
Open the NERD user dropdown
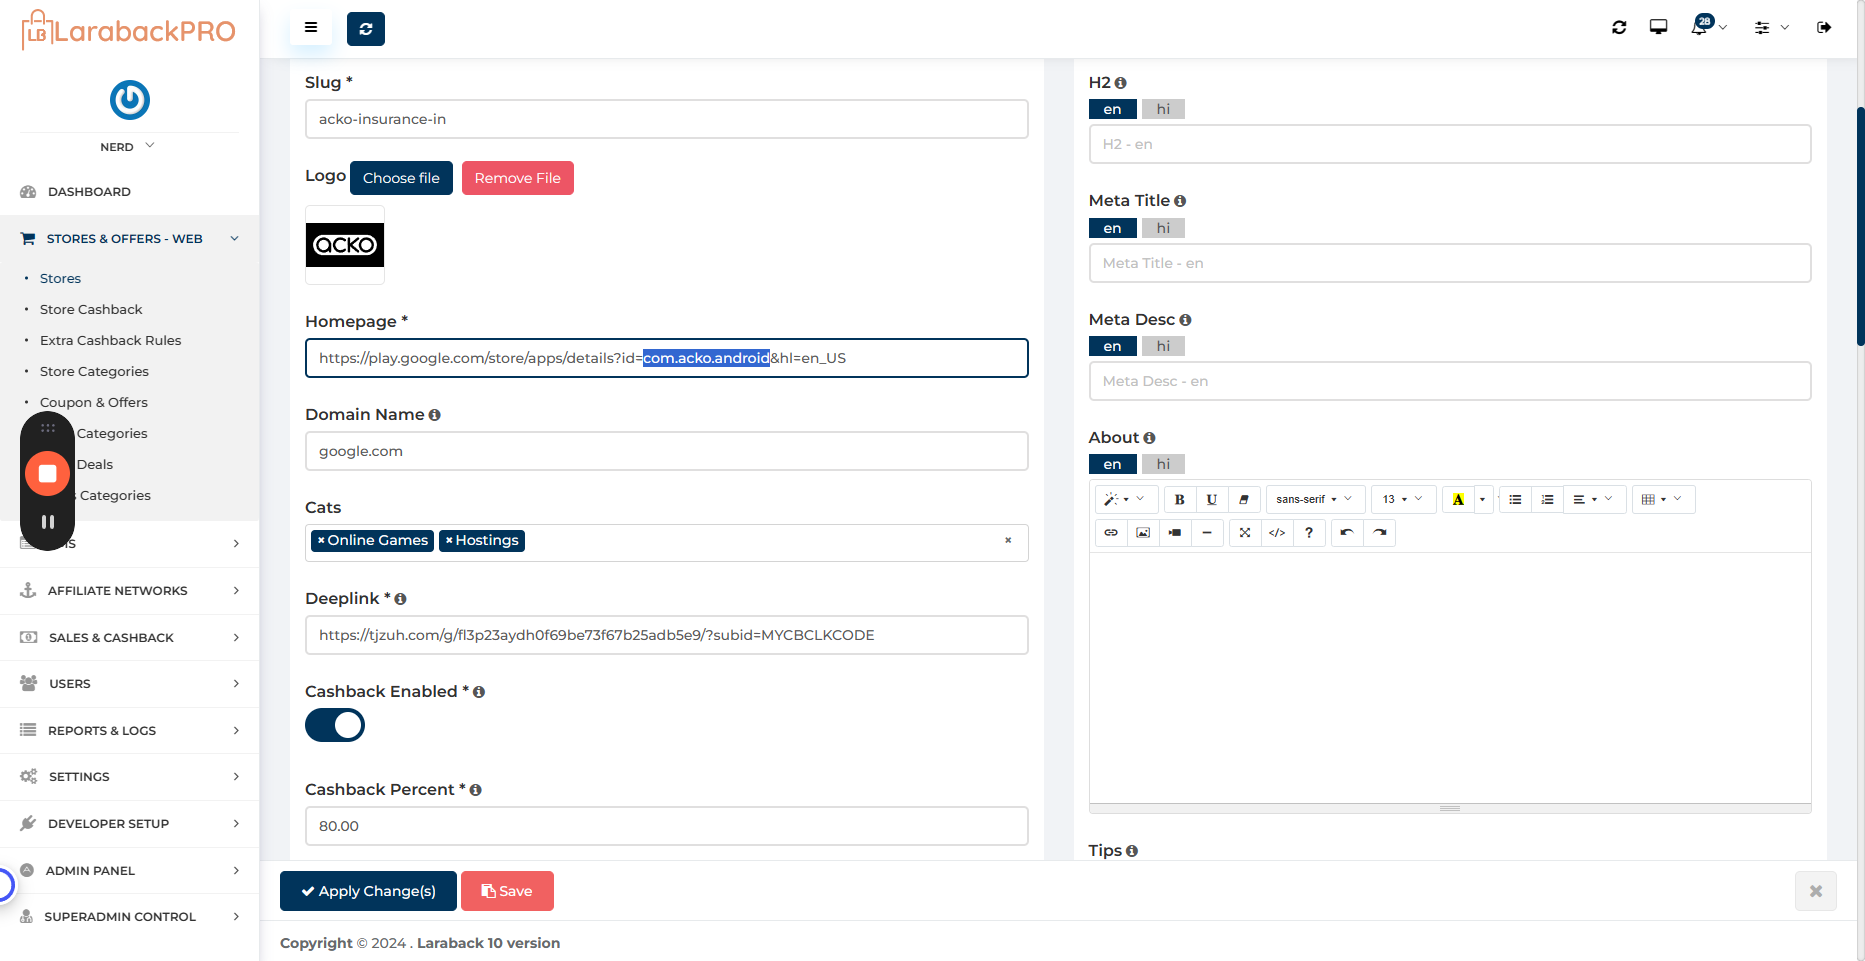click(x=128, y=146)
